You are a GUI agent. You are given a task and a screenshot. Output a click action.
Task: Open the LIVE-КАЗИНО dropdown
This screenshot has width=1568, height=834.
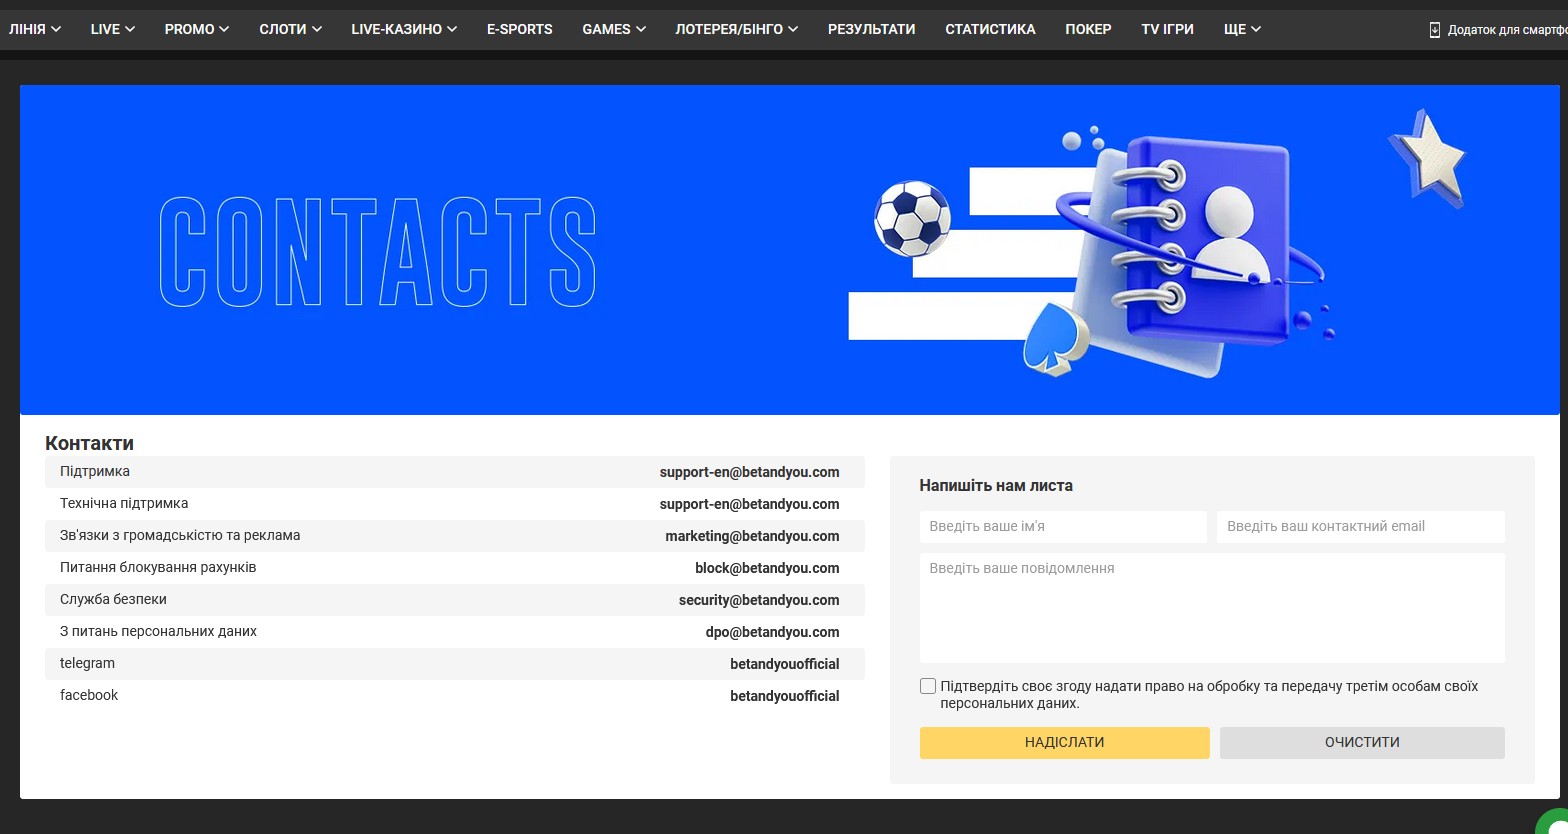tap(404, 29)
